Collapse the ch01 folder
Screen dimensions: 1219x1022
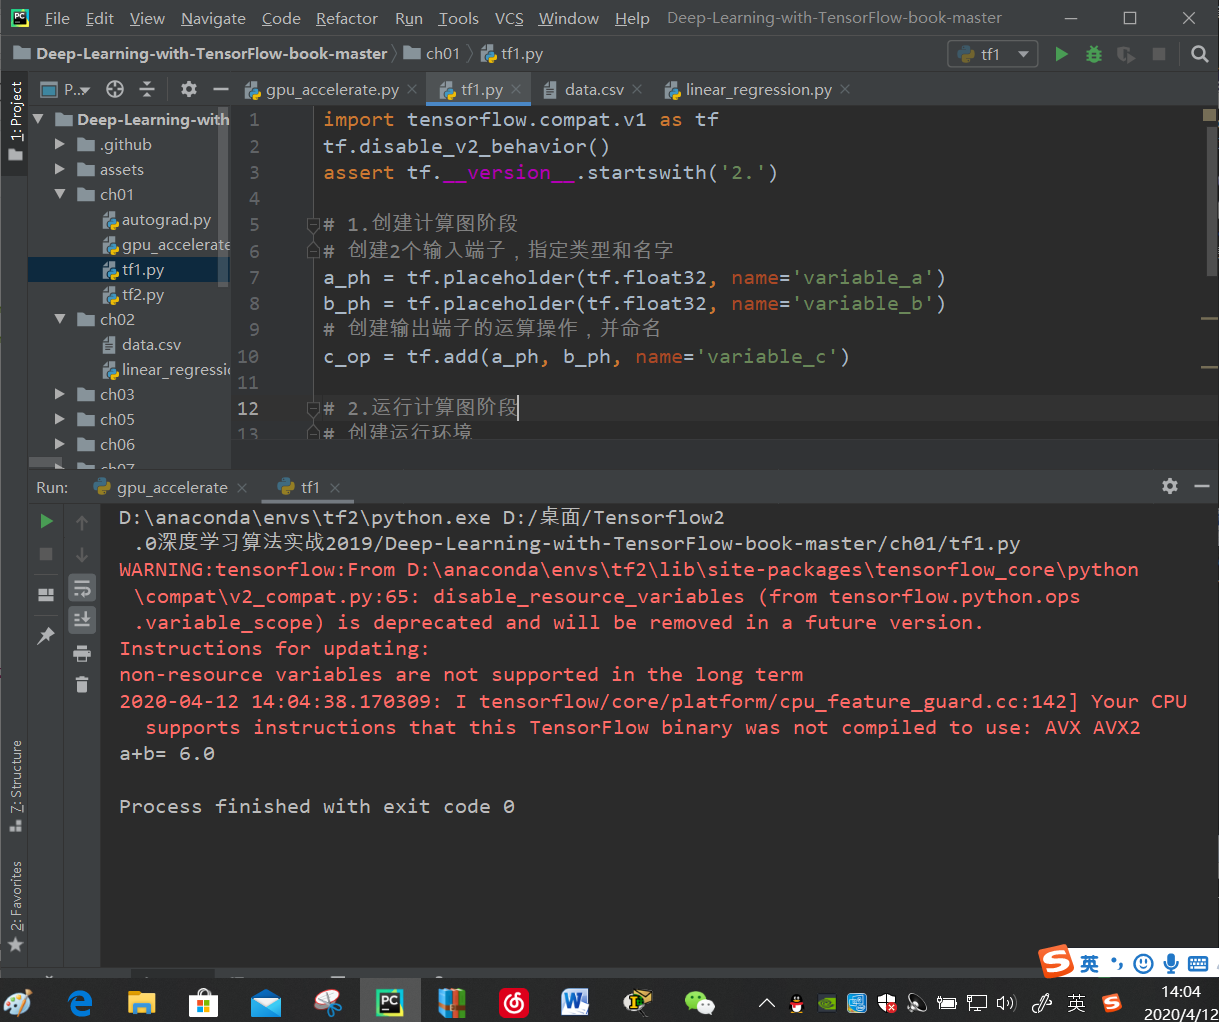60,194
